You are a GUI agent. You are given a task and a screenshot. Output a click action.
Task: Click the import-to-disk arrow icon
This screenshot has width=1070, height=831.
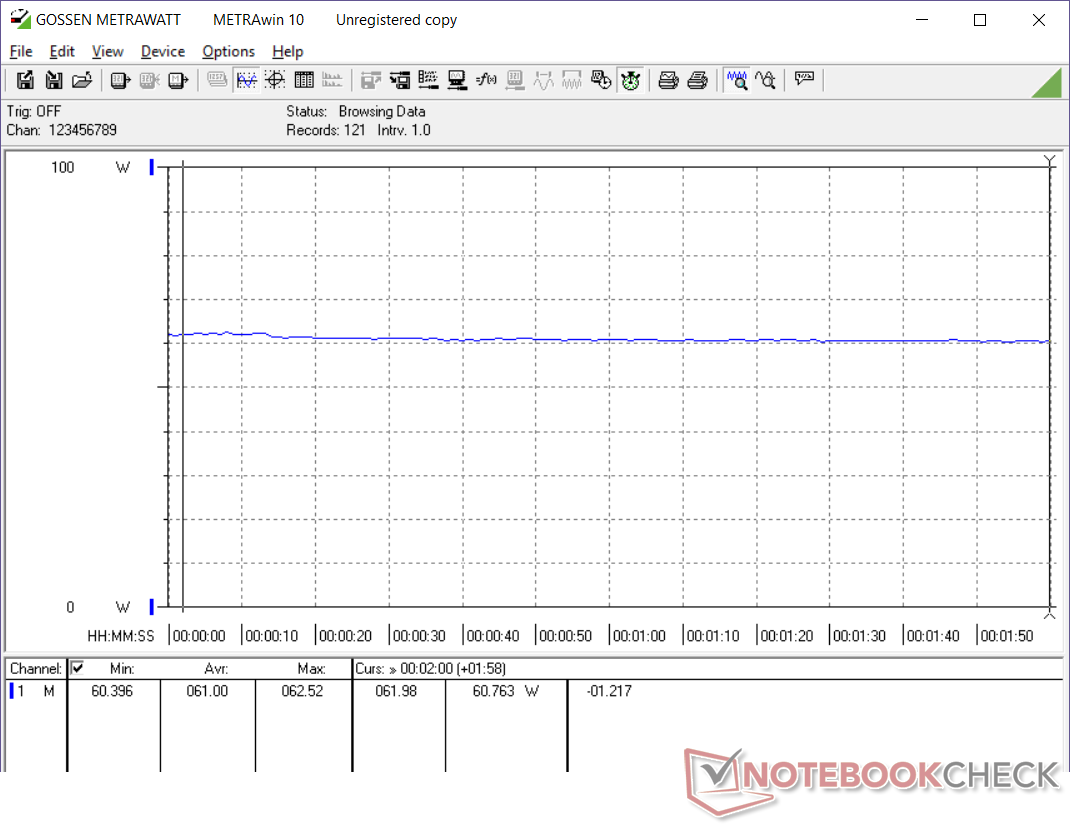point(400,81)
